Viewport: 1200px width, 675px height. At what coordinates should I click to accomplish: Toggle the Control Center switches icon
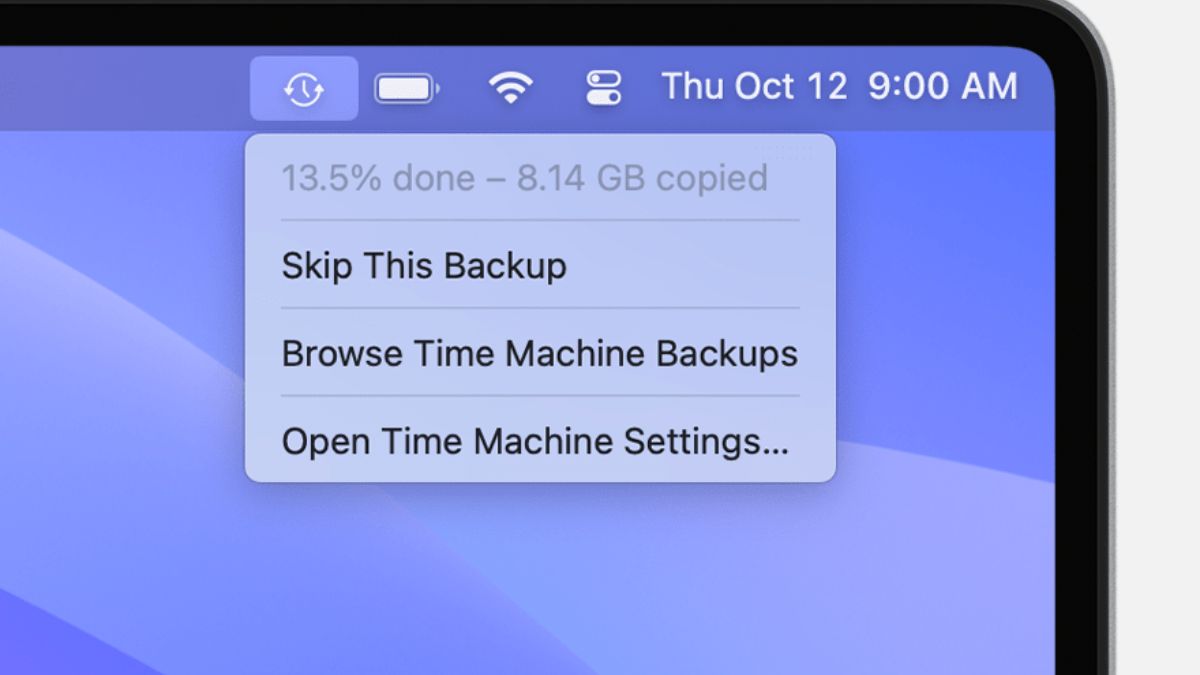603,88
